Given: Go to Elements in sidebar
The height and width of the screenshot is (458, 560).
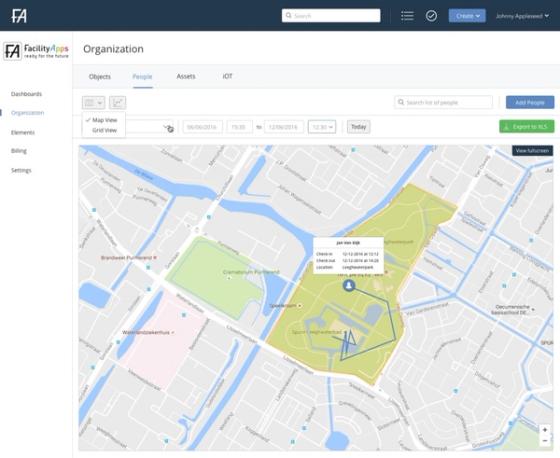Looking at the screenshot, I should [x=23, y=133].
